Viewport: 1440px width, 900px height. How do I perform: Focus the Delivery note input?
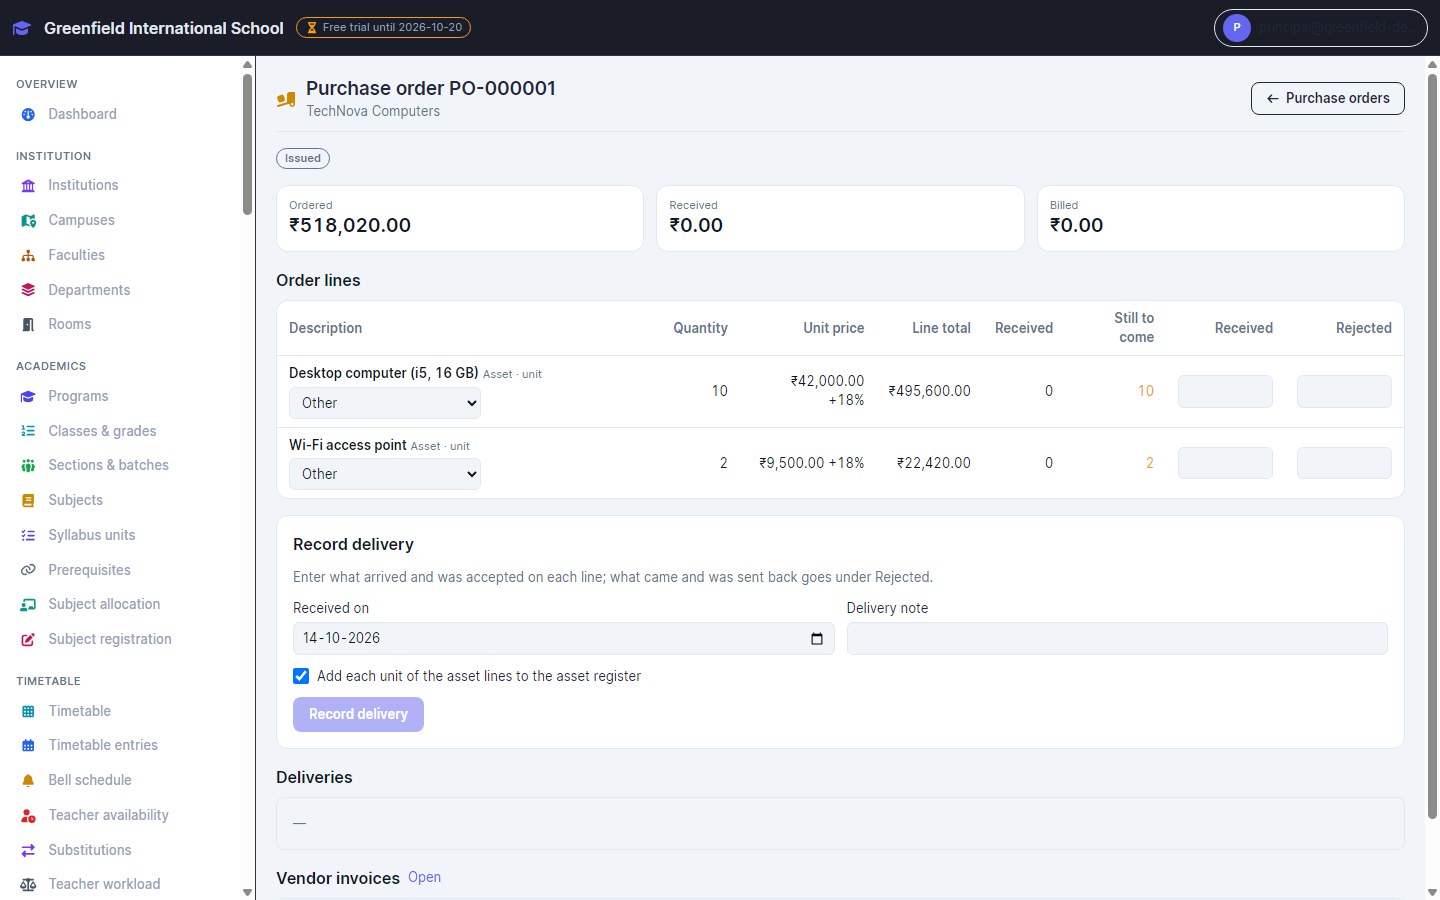pos(1117,639)
